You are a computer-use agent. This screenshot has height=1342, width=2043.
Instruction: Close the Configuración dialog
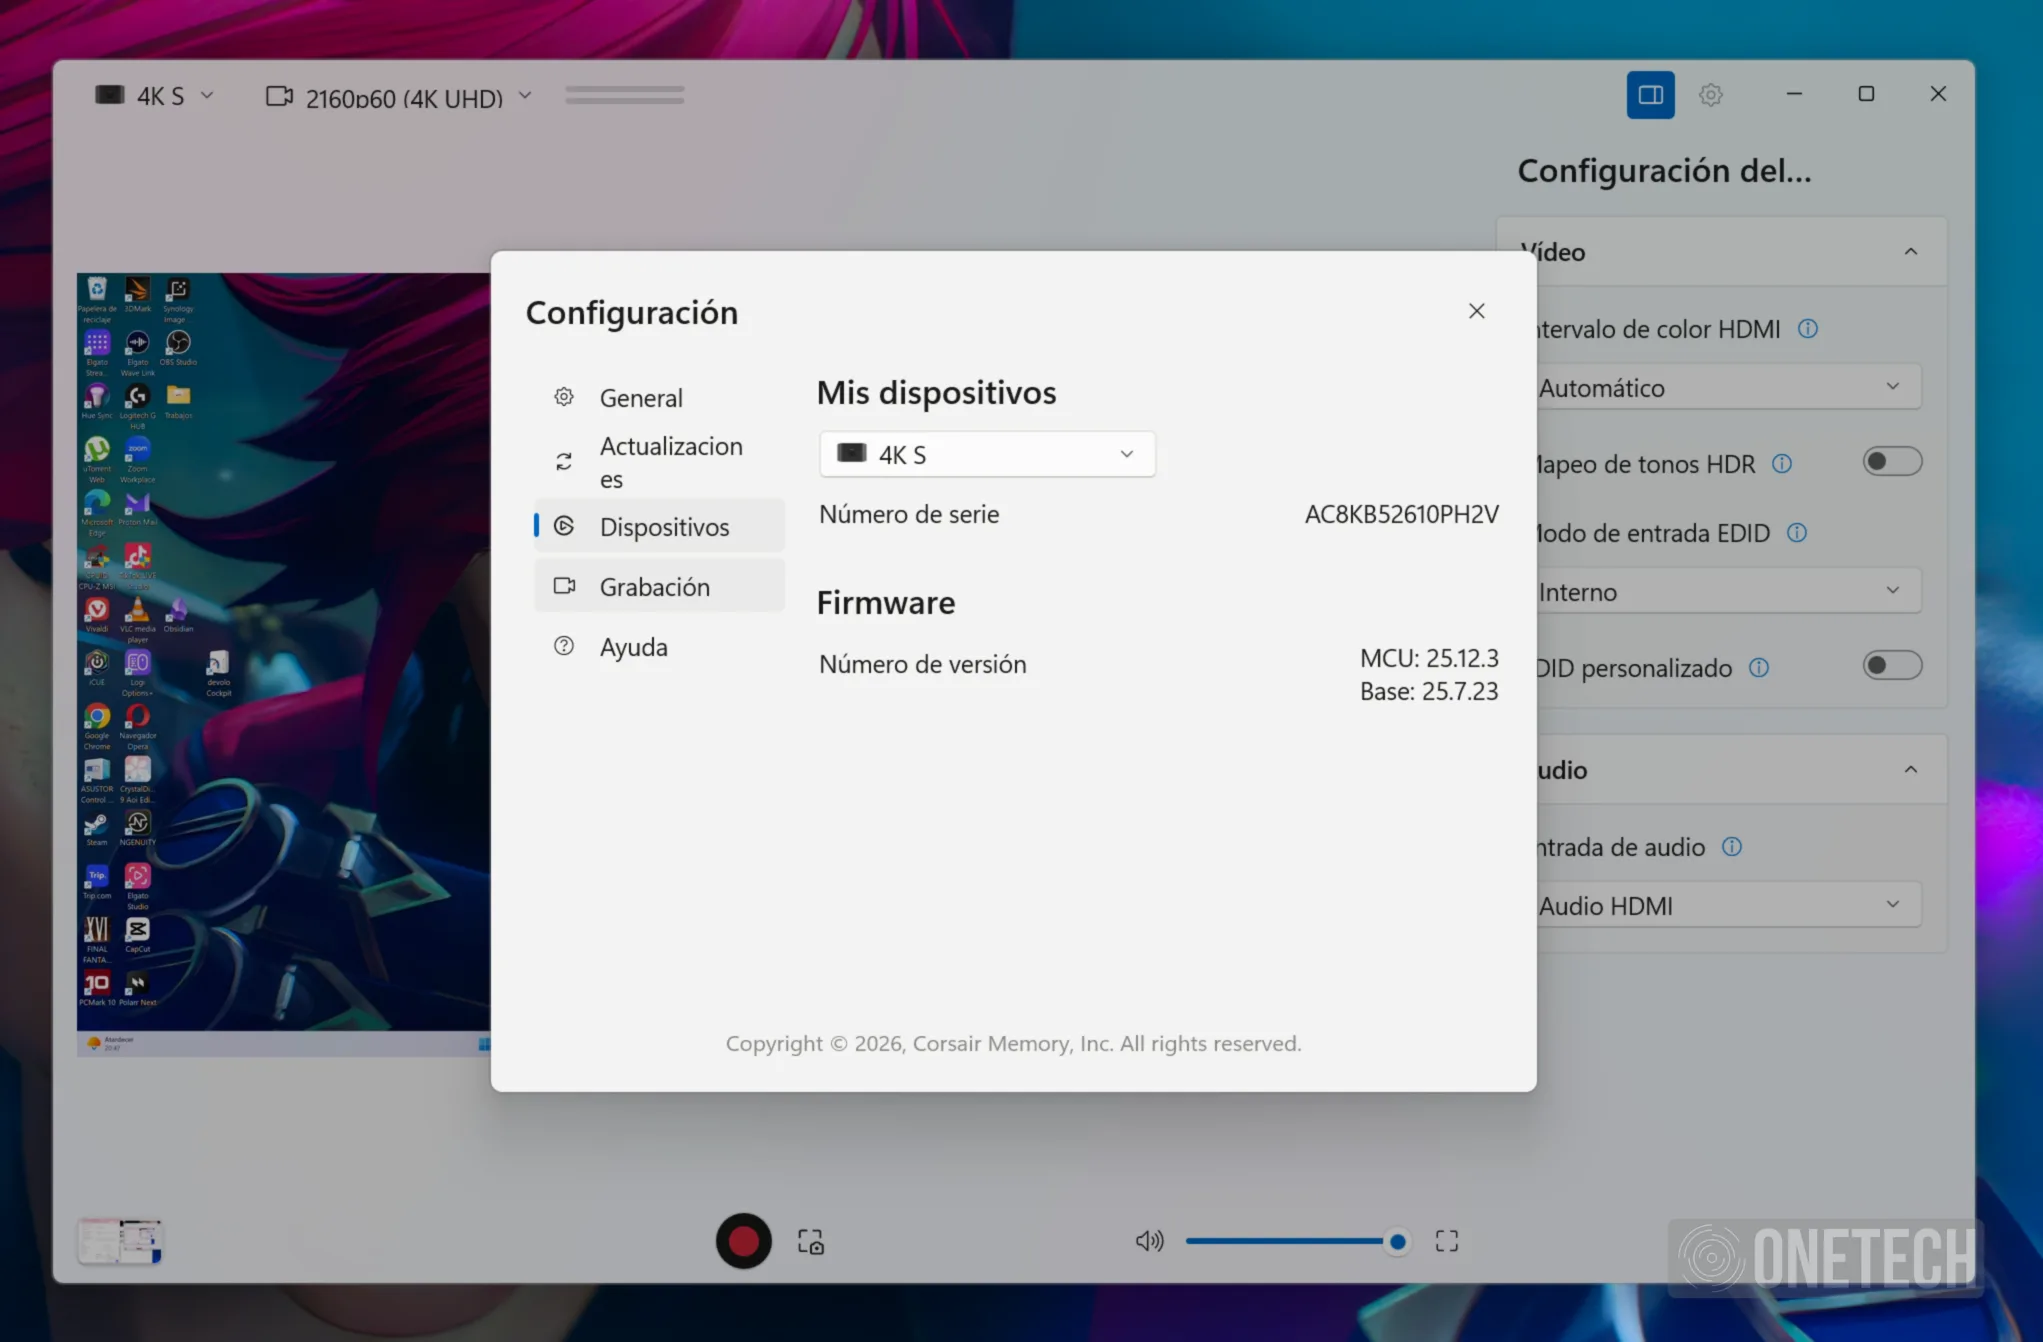click(x=1476, y=311)
